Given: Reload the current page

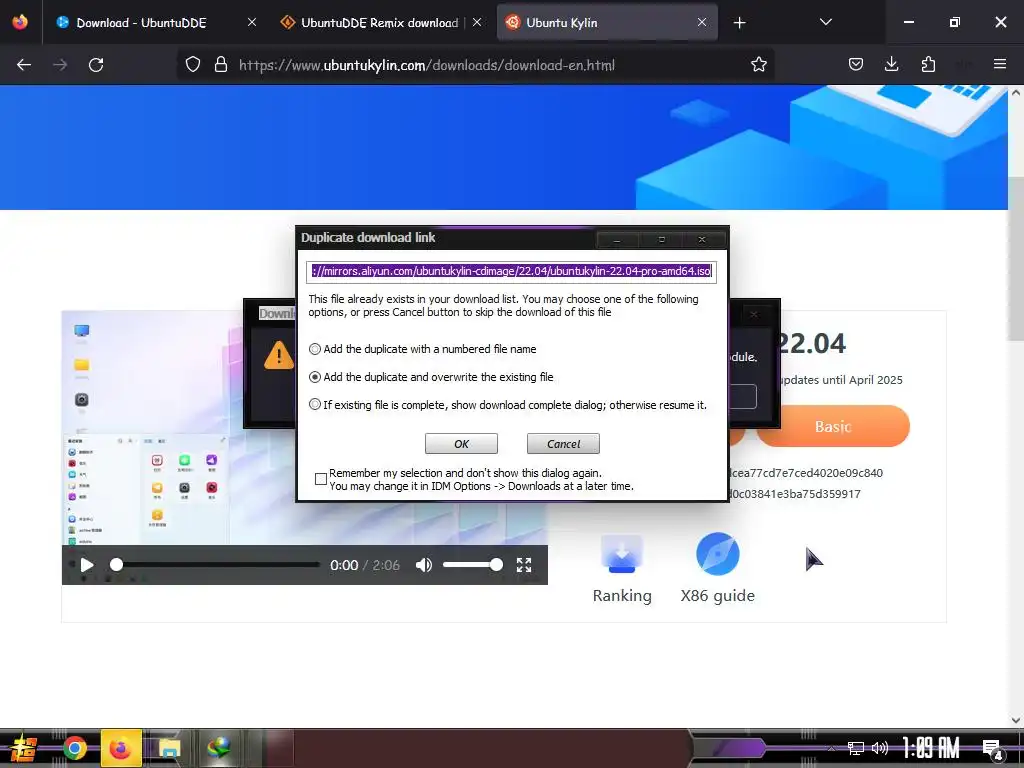Looking at the screenshot, I should [96, 65].
